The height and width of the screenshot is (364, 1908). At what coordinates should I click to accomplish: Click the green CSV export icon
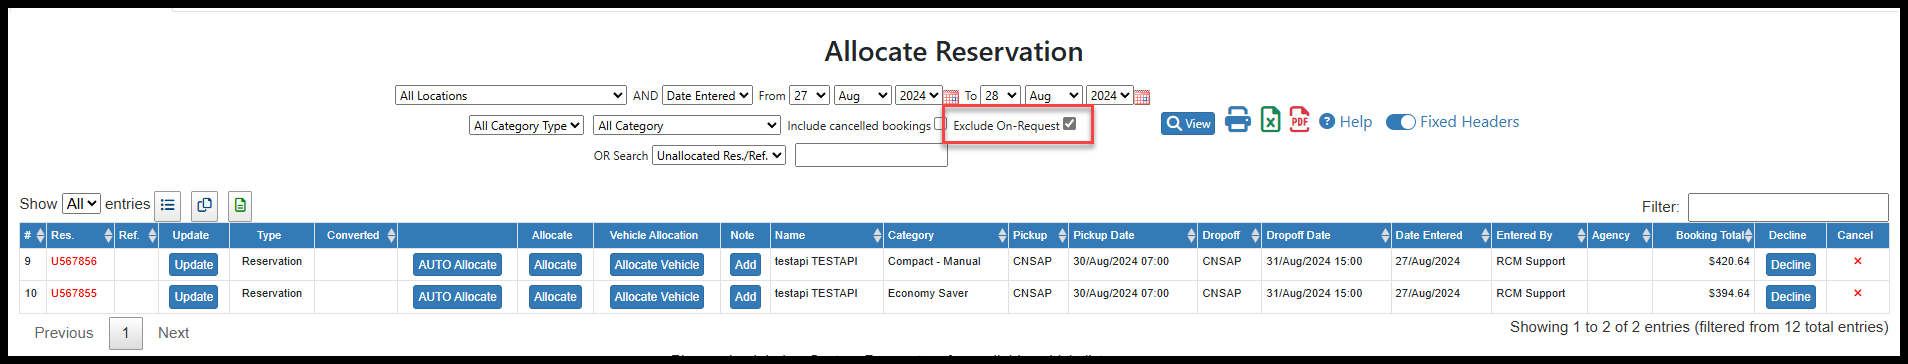click(x=240, y=205)
